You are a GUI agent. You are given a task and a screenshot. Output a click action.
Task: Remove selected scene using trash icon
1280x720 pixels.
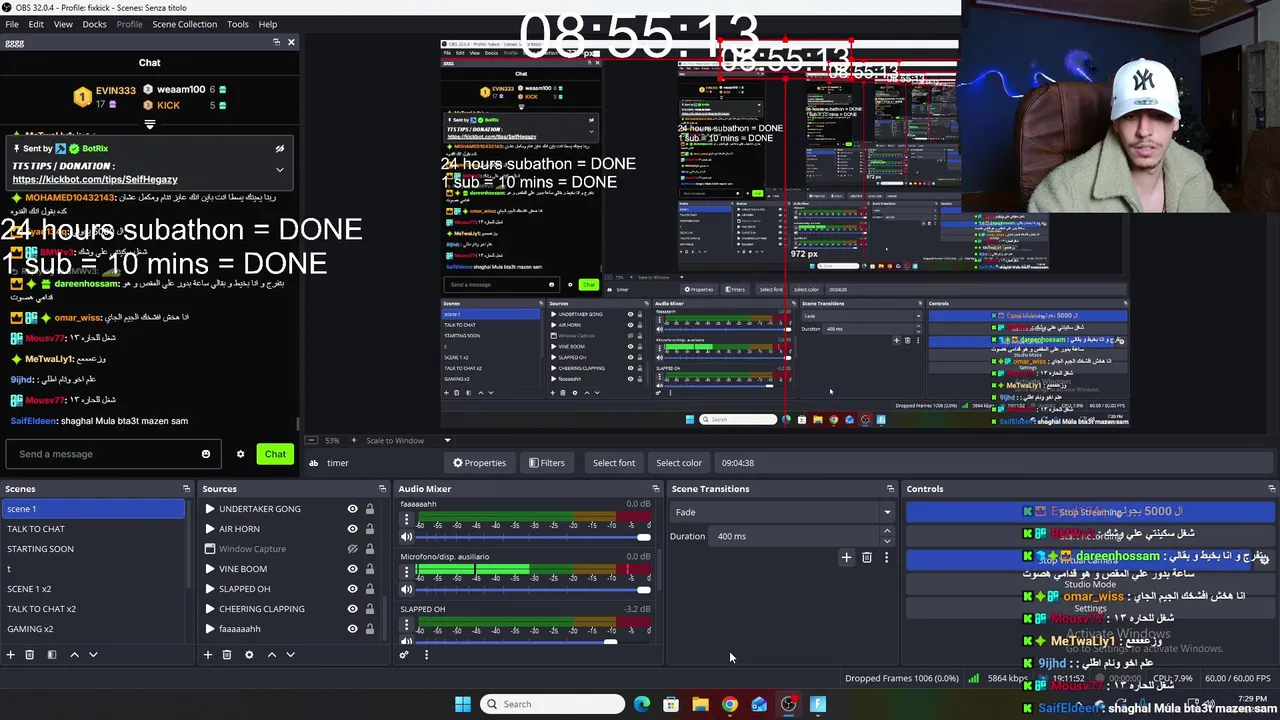tap(30, 655)
